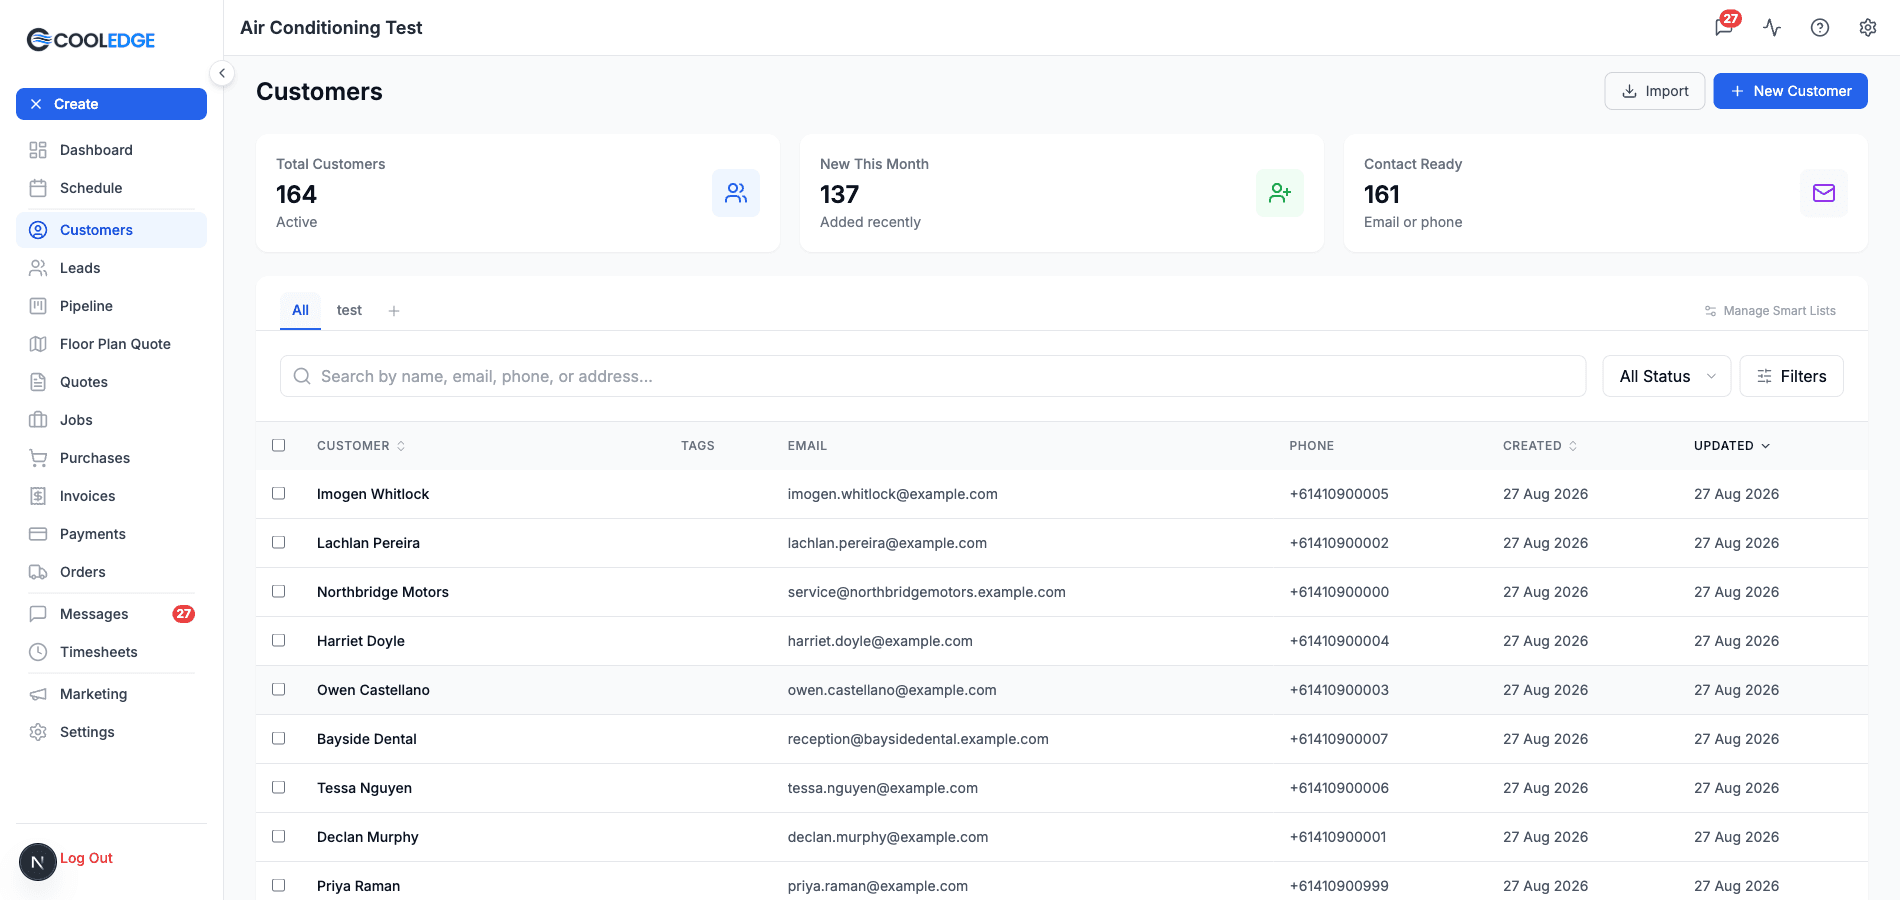Viewport: 1900px width, 900px height.
Task: Check the box for Tessa Nguyen
Action: pos(279,787)
